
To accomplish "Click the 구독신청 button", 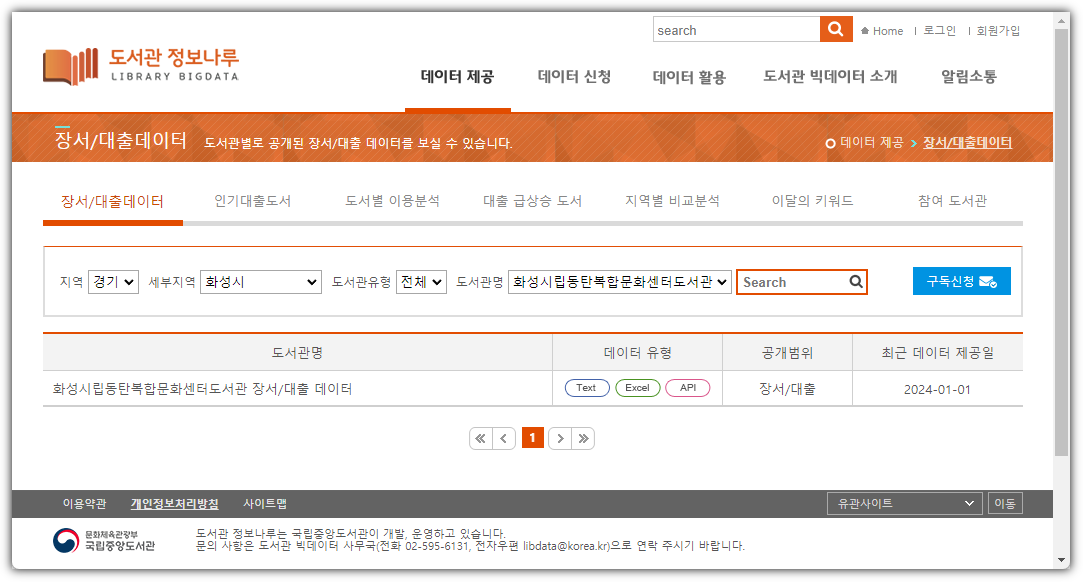I will (961, 281).
